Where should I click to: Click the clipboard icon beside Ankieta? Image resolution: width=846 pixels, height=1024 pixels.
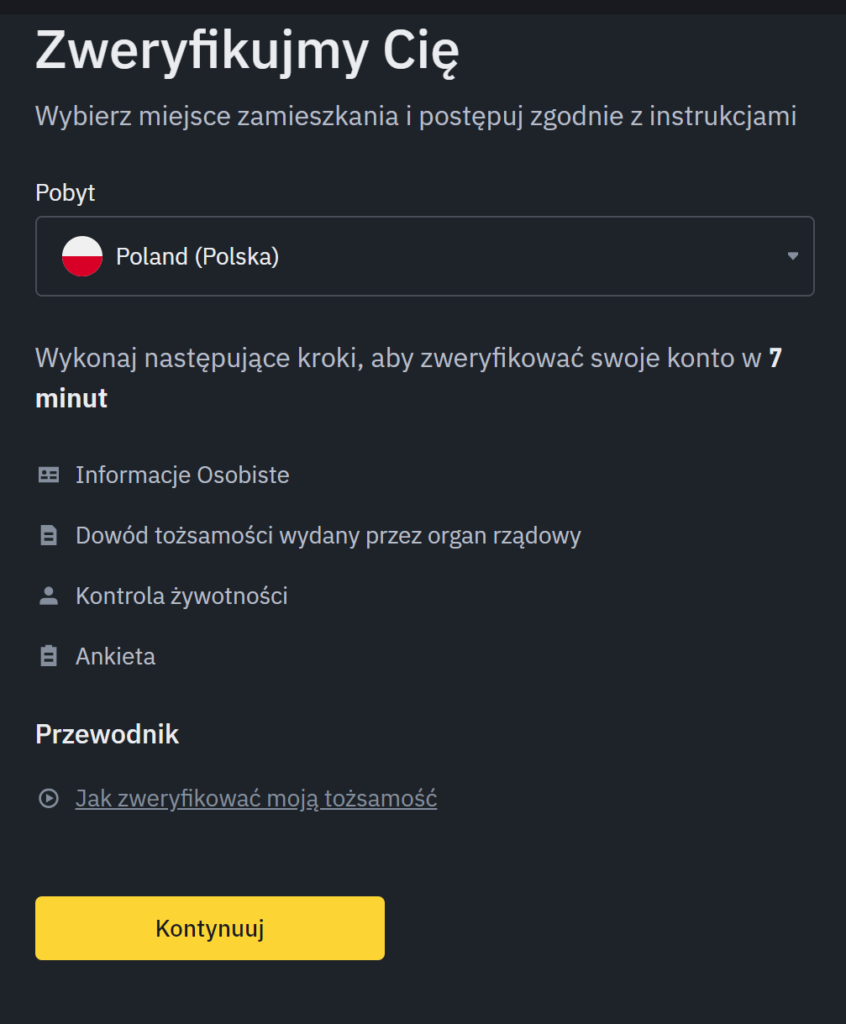tap(48, 657)
